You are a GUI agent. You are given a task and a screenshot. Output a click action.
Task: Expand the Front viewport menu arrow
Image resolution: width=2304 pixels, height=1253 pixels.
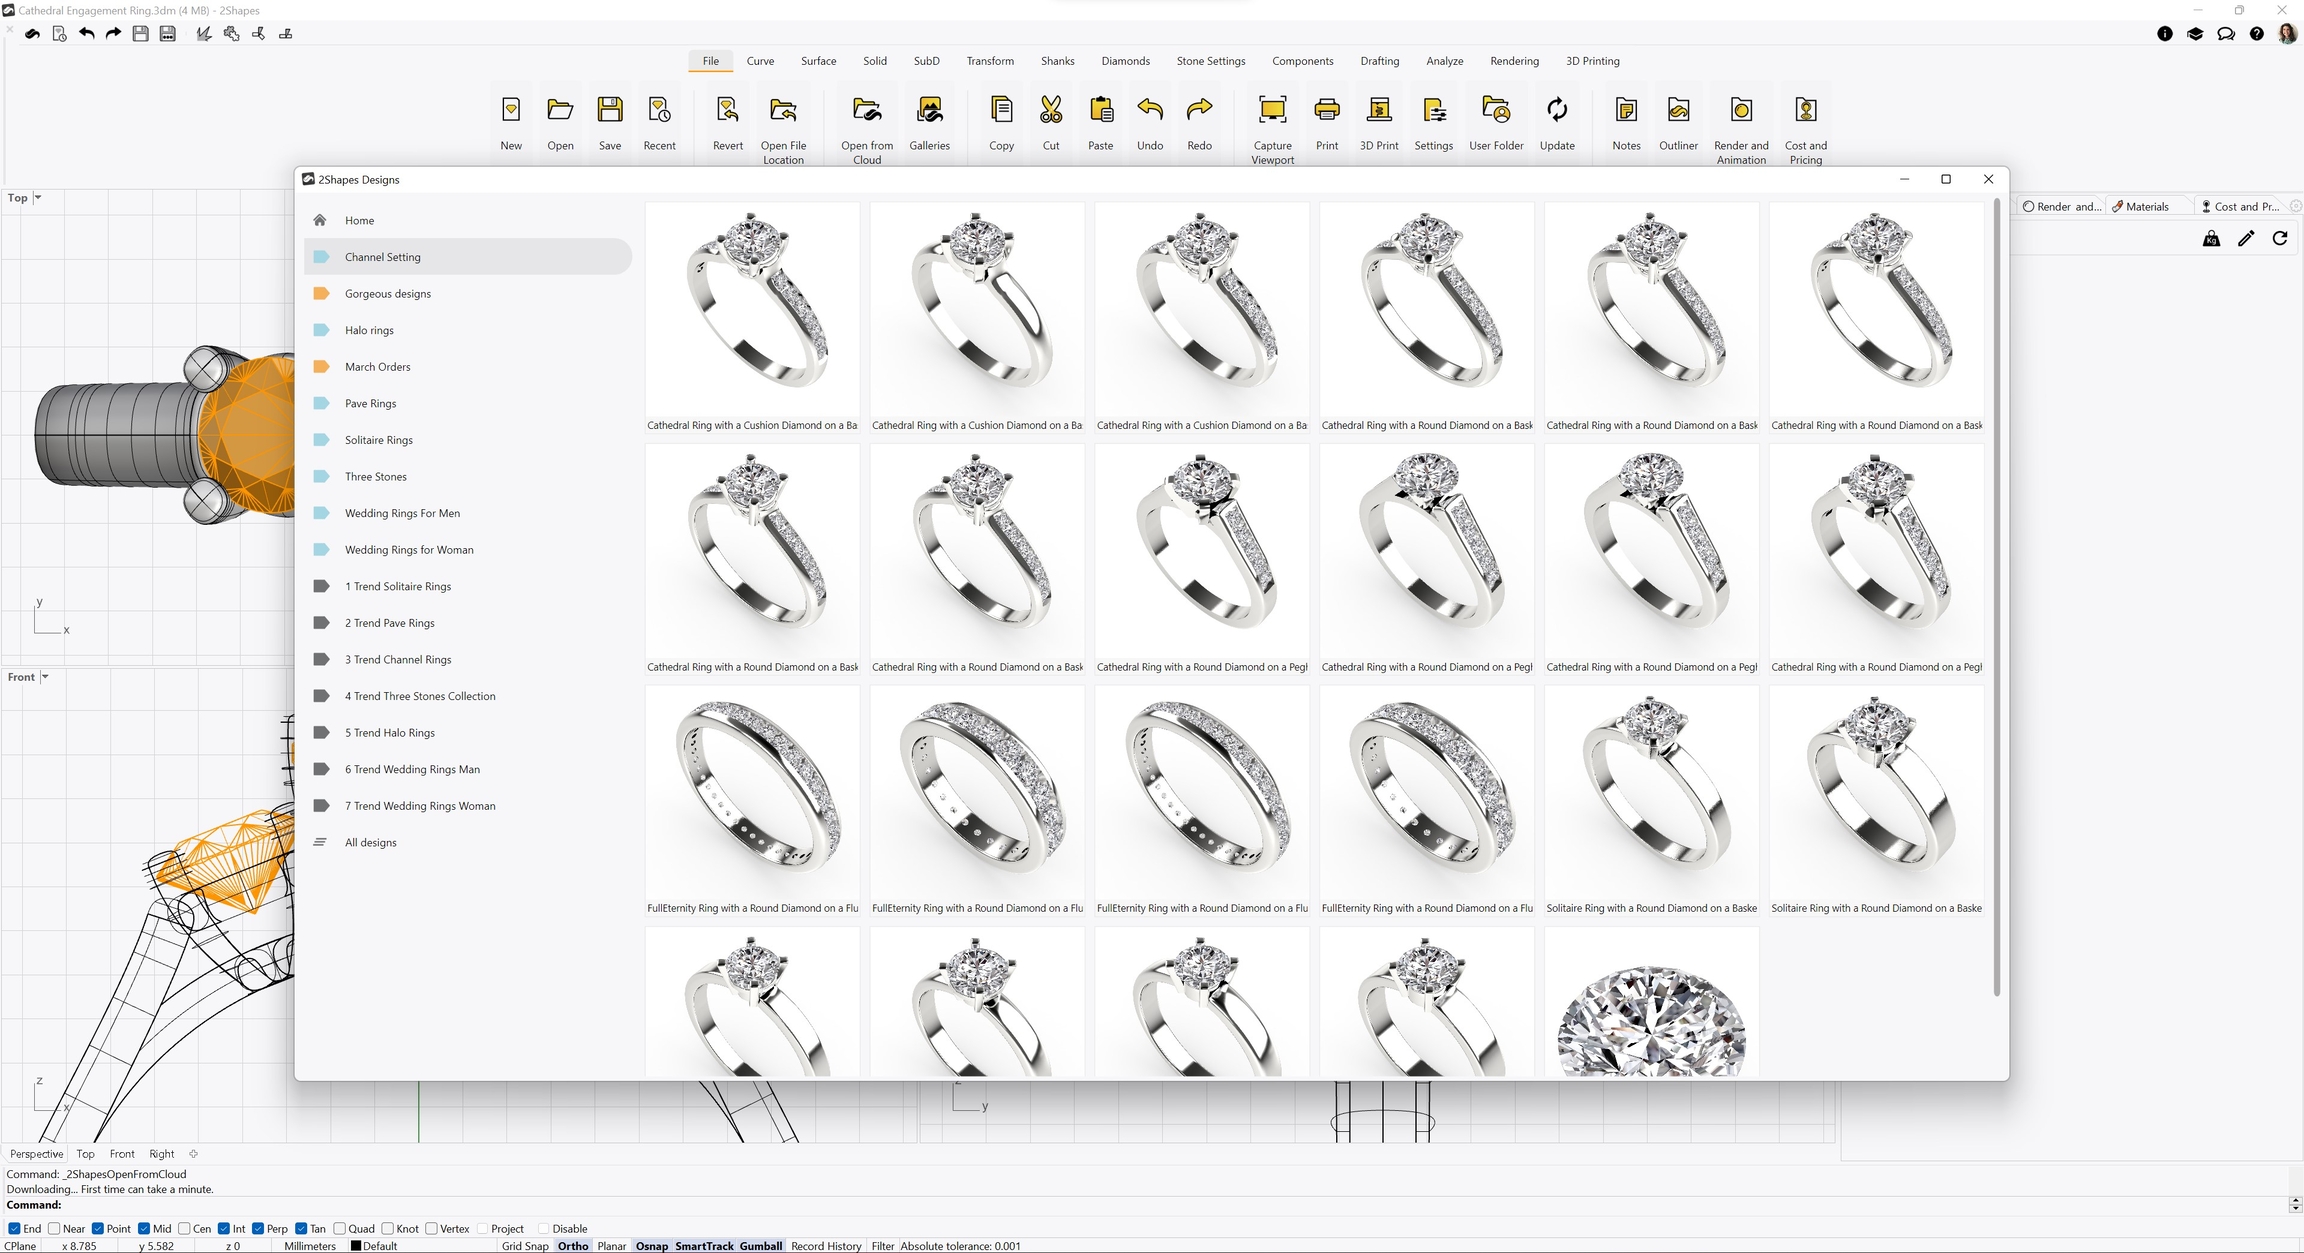(45, 677)
